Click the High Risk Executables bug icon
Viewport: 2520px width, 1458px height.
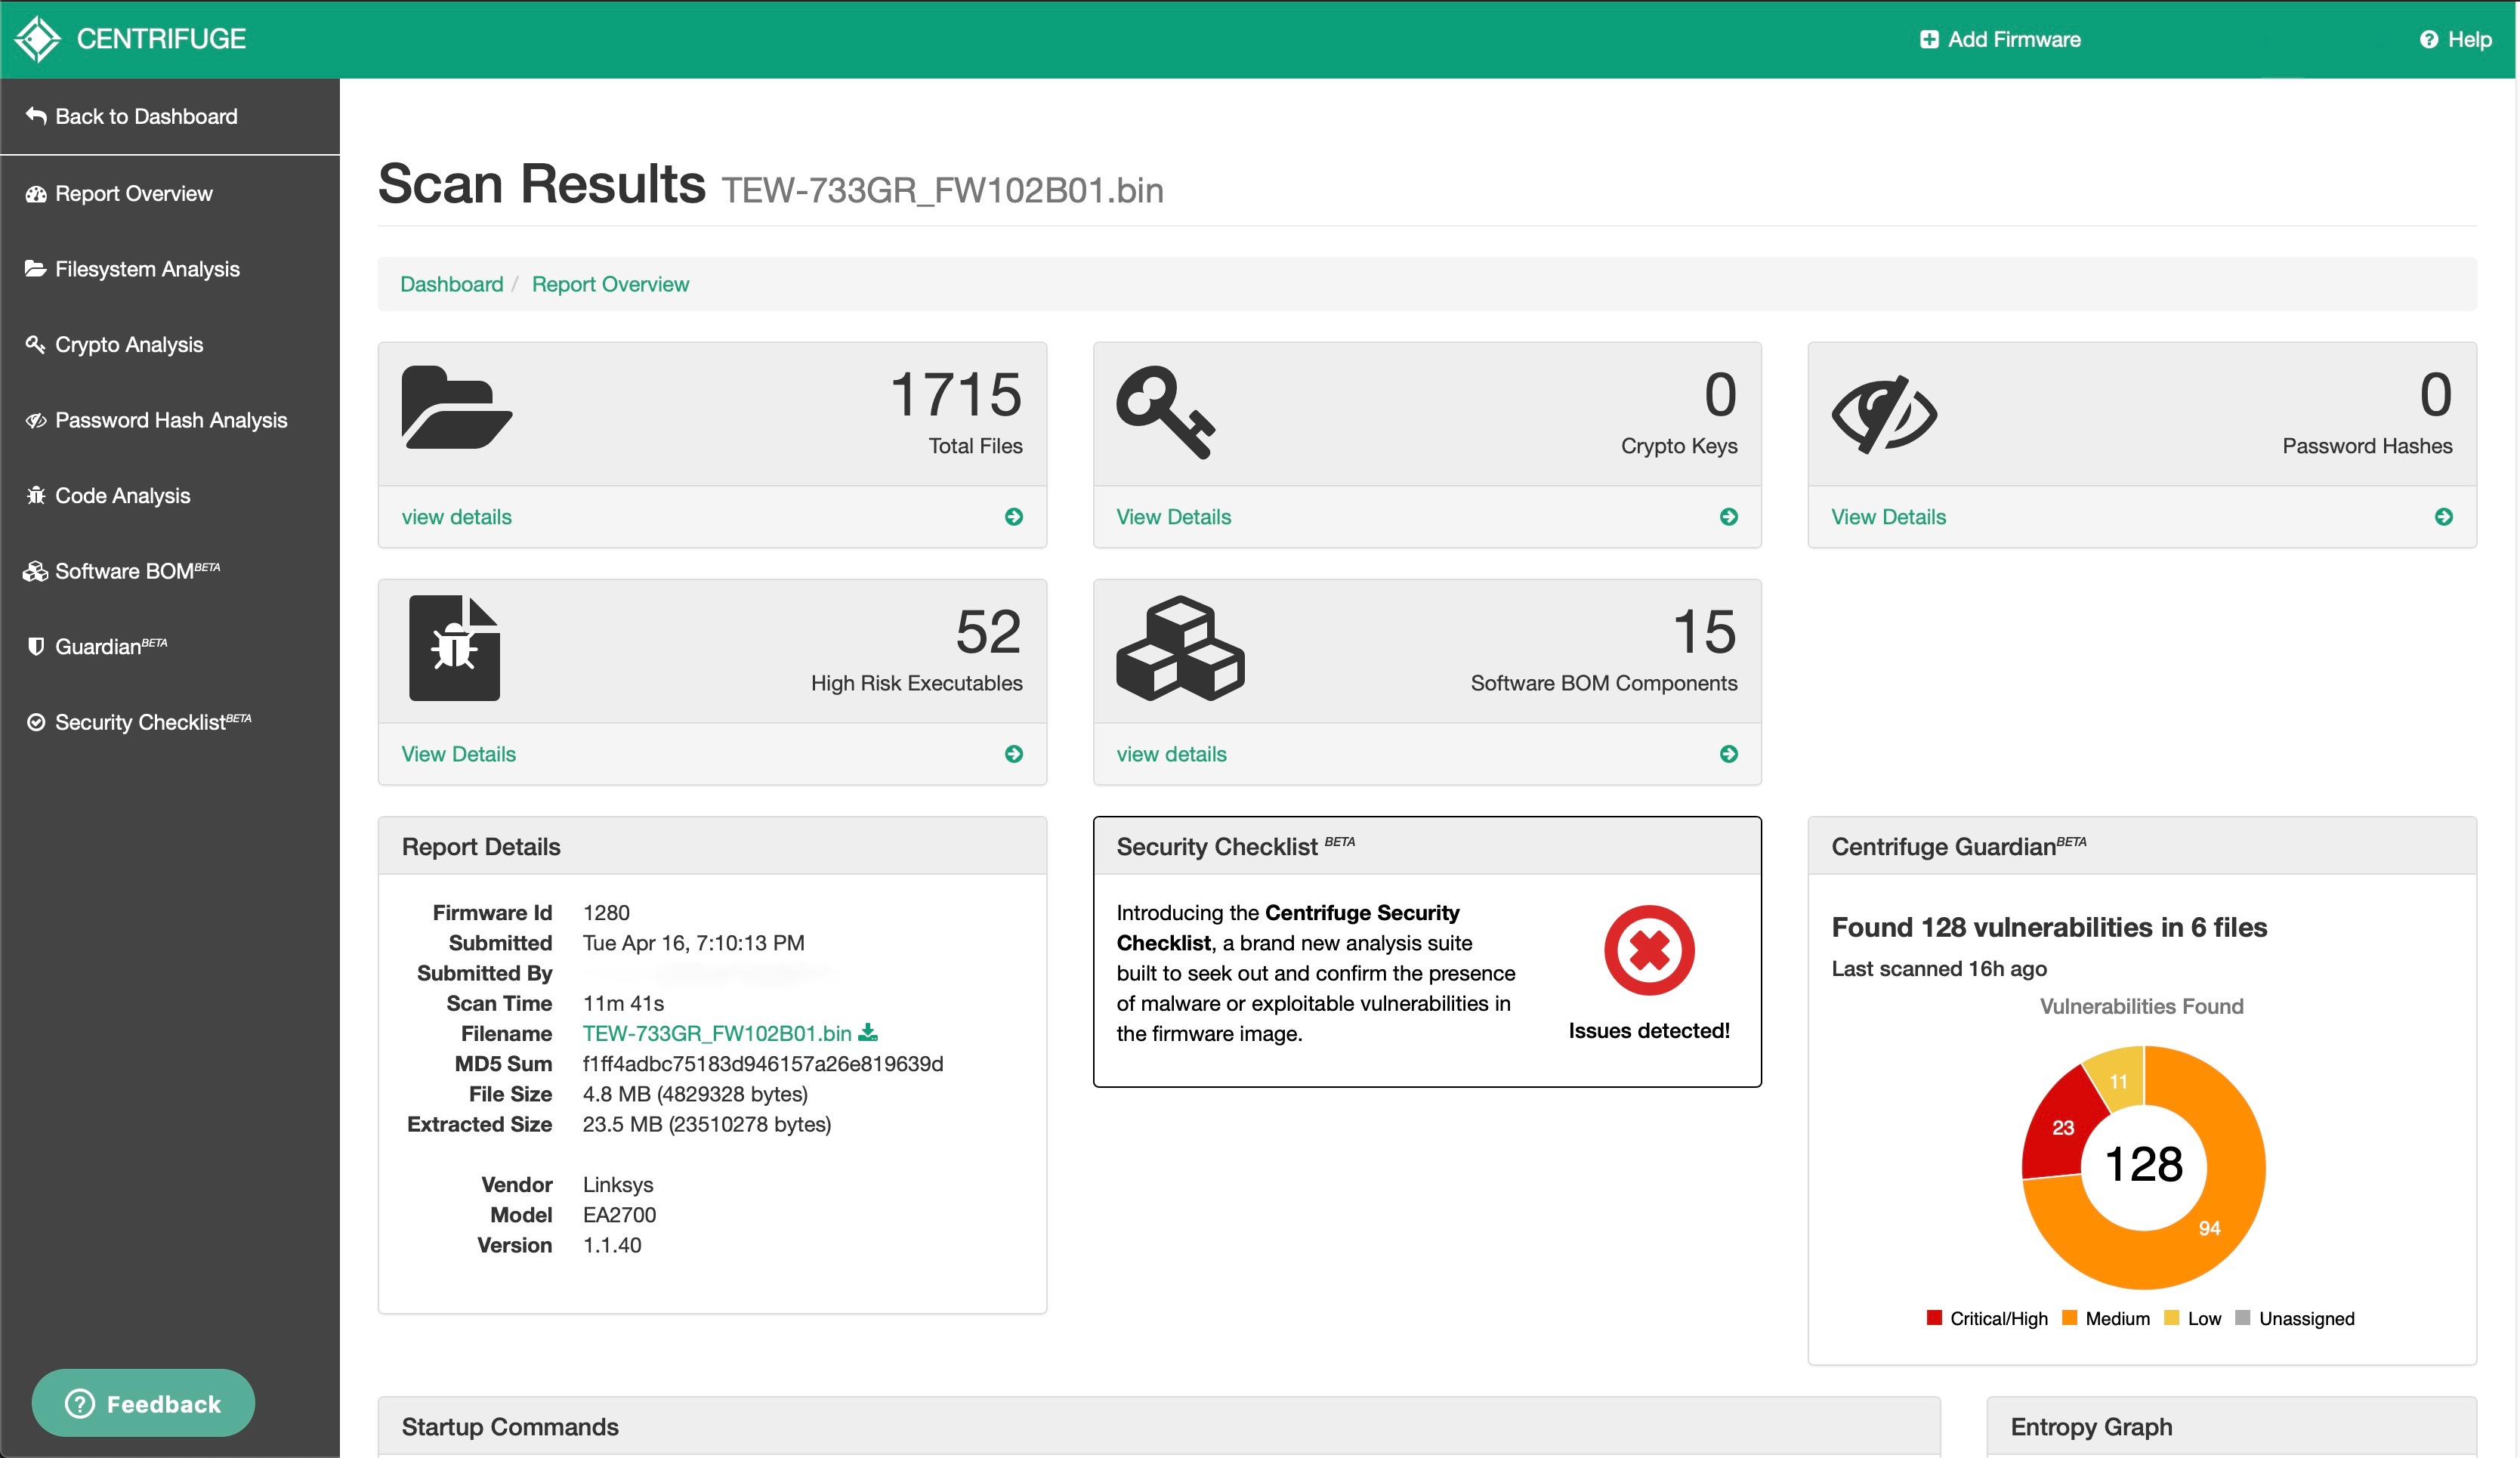454,648
